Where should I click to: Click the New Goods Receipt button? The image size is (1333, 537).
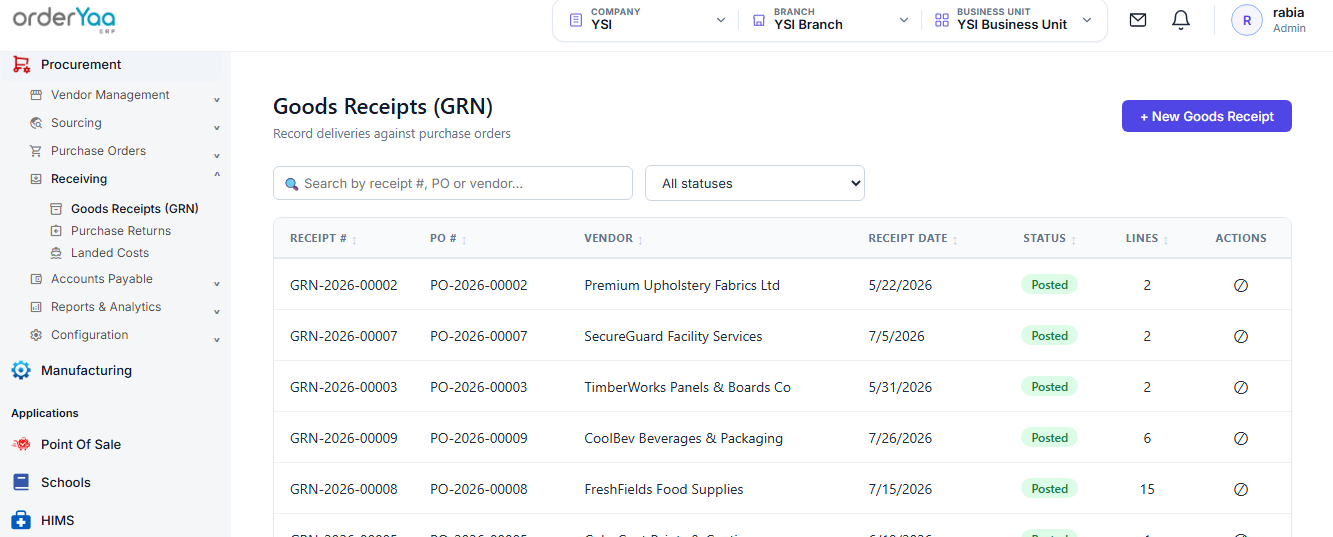coord(1207,116)
